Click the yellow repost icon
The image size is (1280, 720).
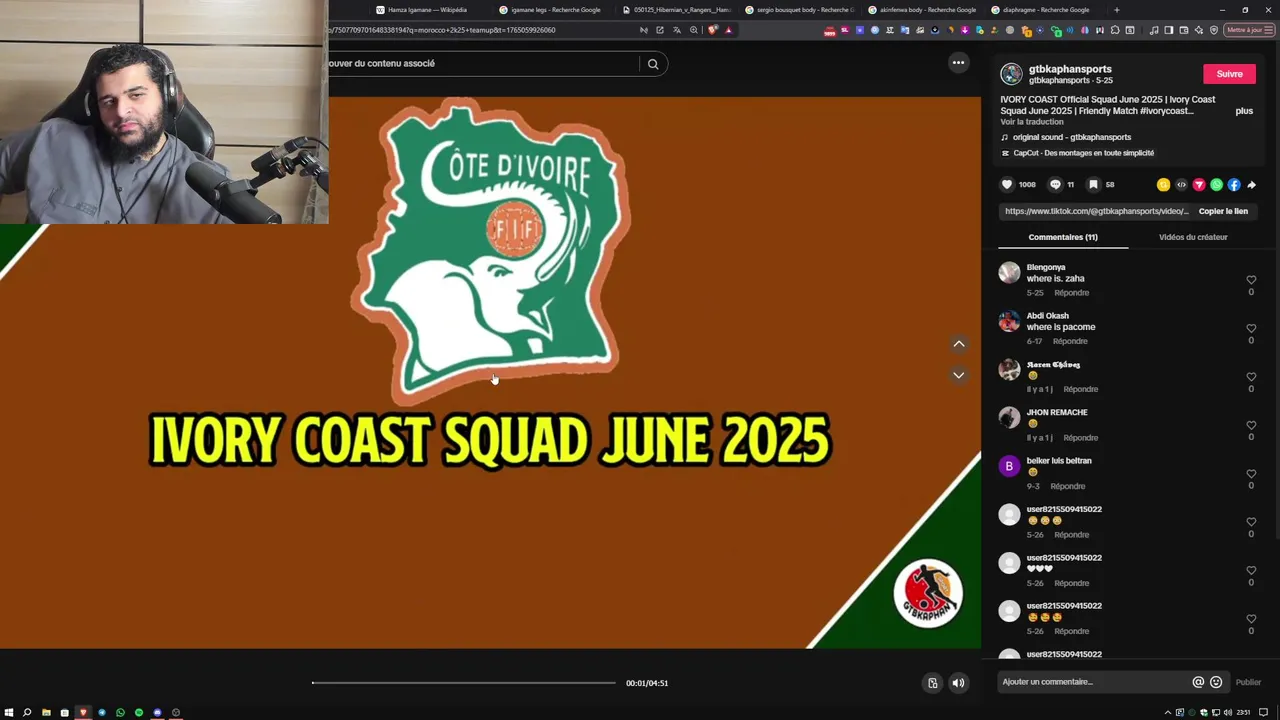[1163, 185]
